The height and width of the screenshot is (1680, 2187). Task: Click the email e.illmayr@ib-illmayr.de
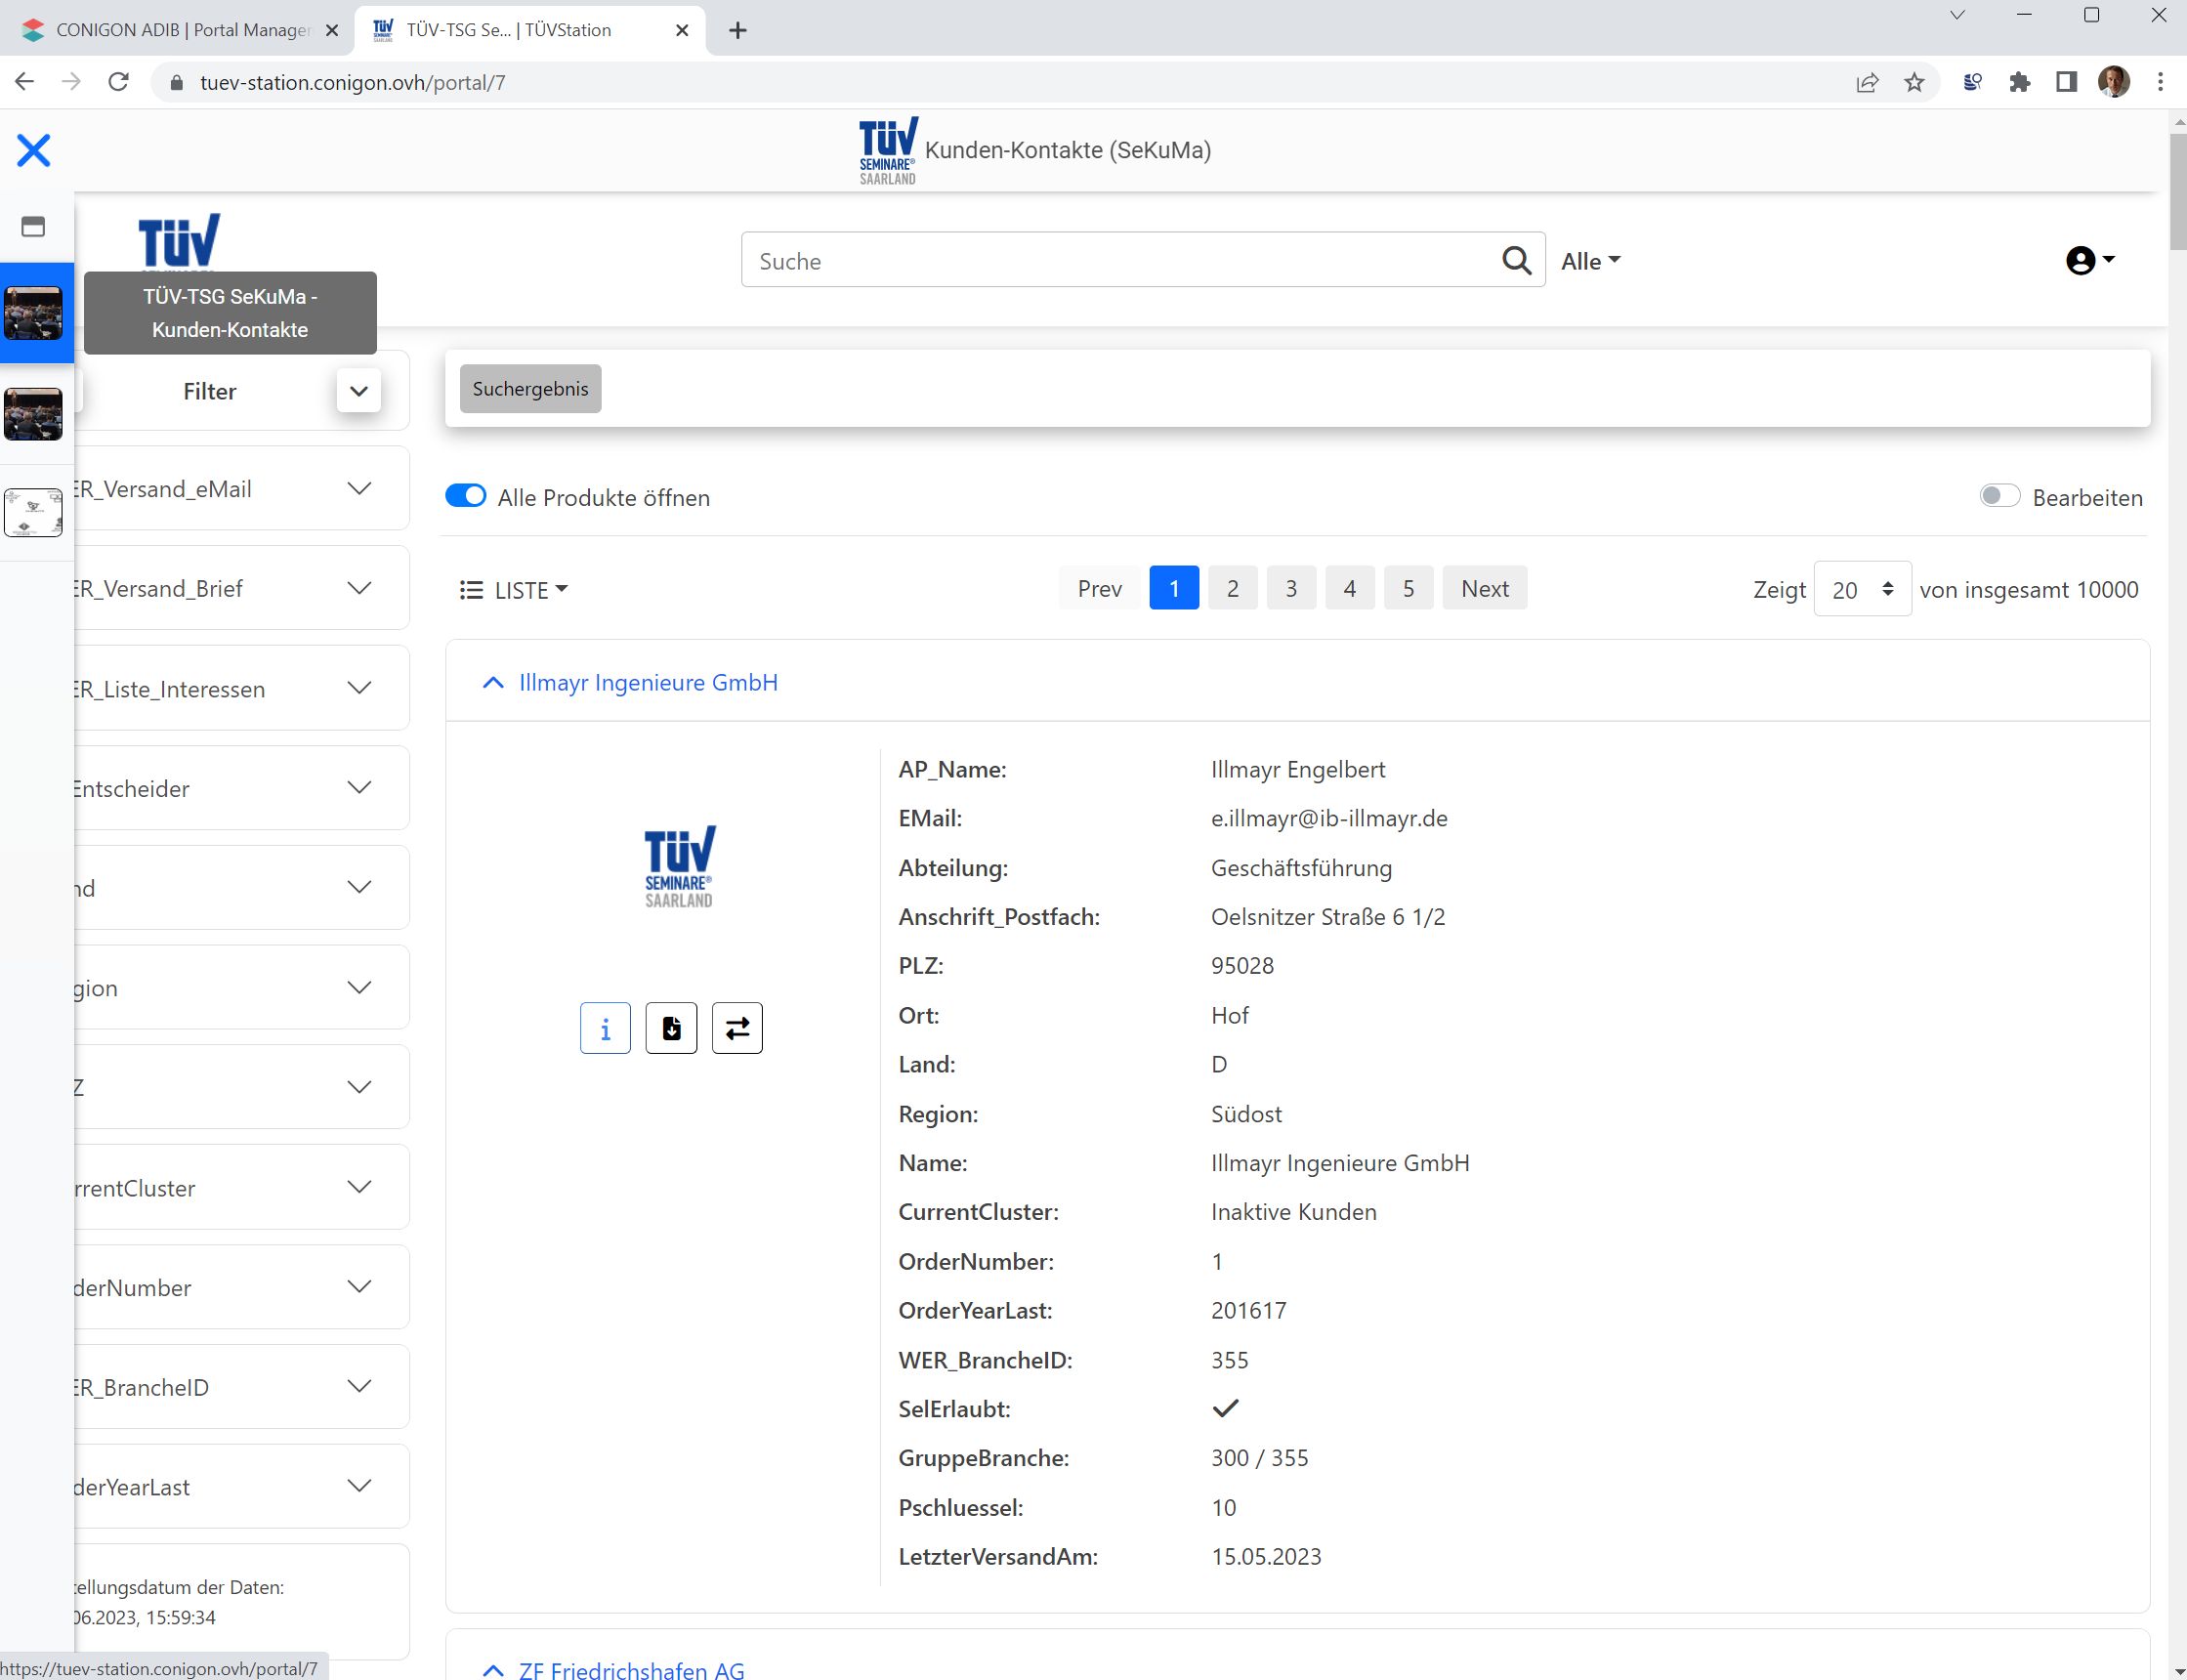[1329, 819]
